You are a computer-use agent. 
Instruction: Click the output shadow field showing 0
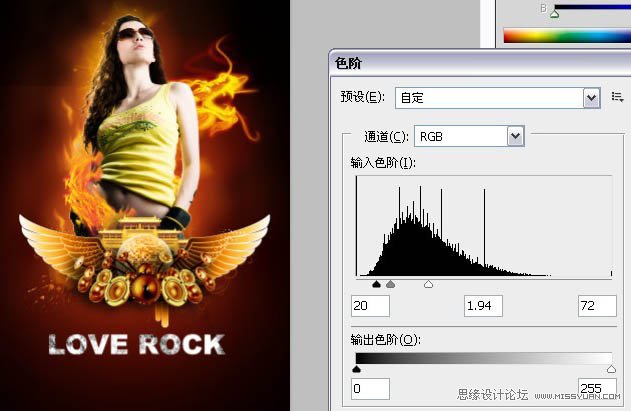click(370, 389)
